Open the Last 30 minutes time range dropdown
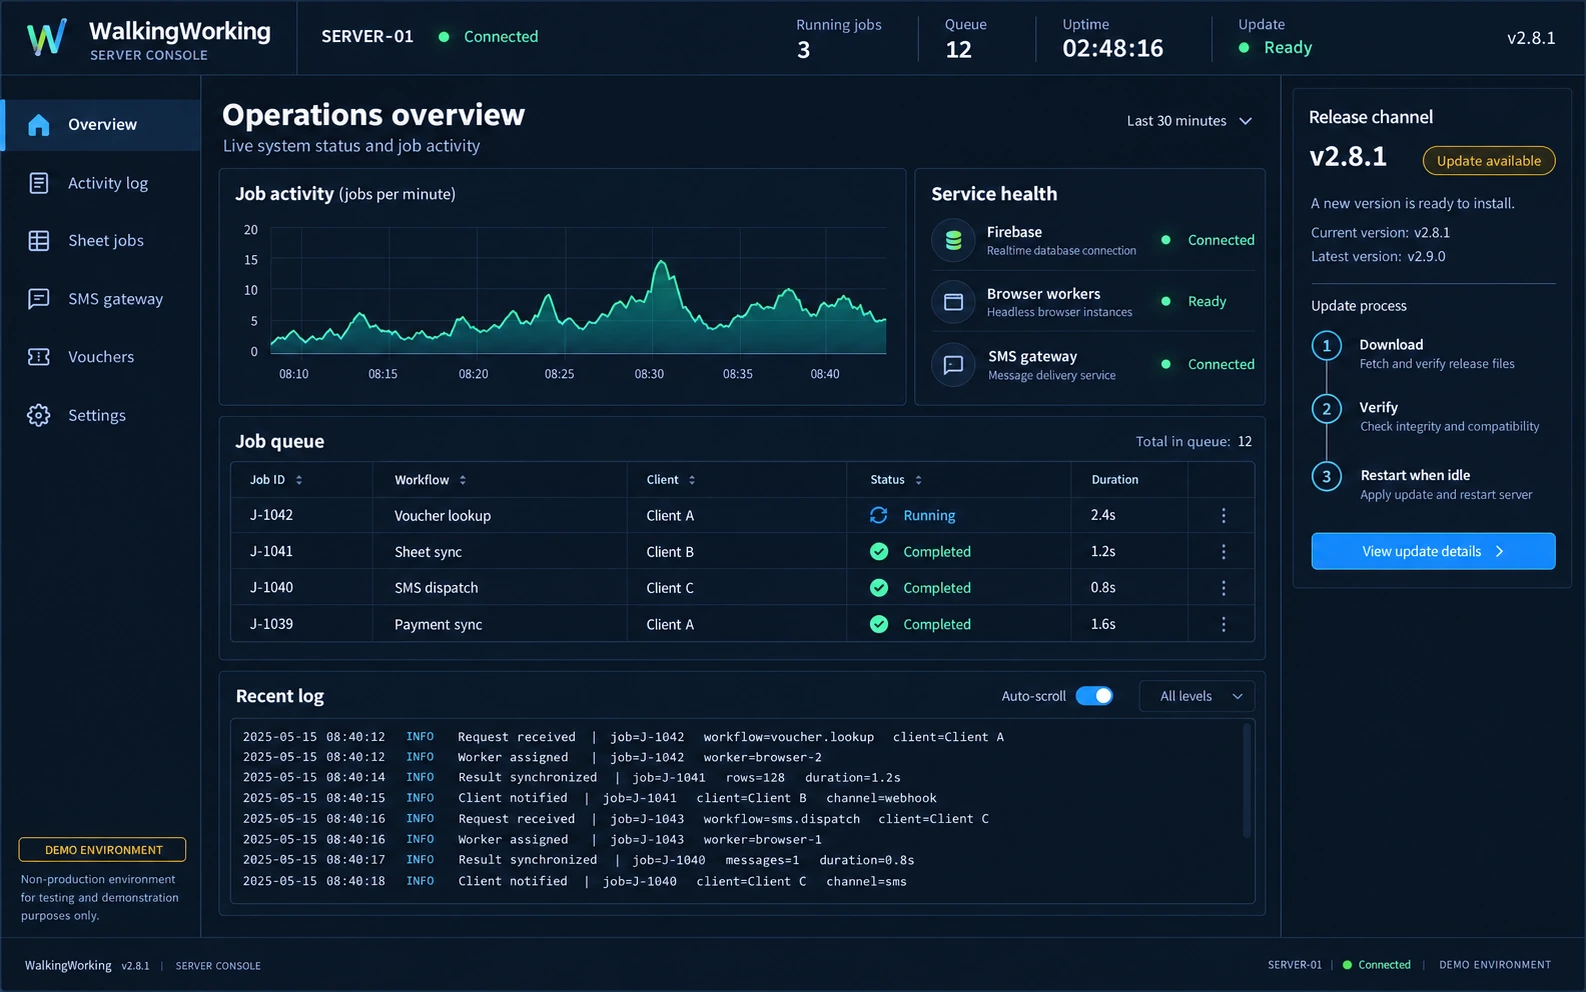 pos(1189,121)
